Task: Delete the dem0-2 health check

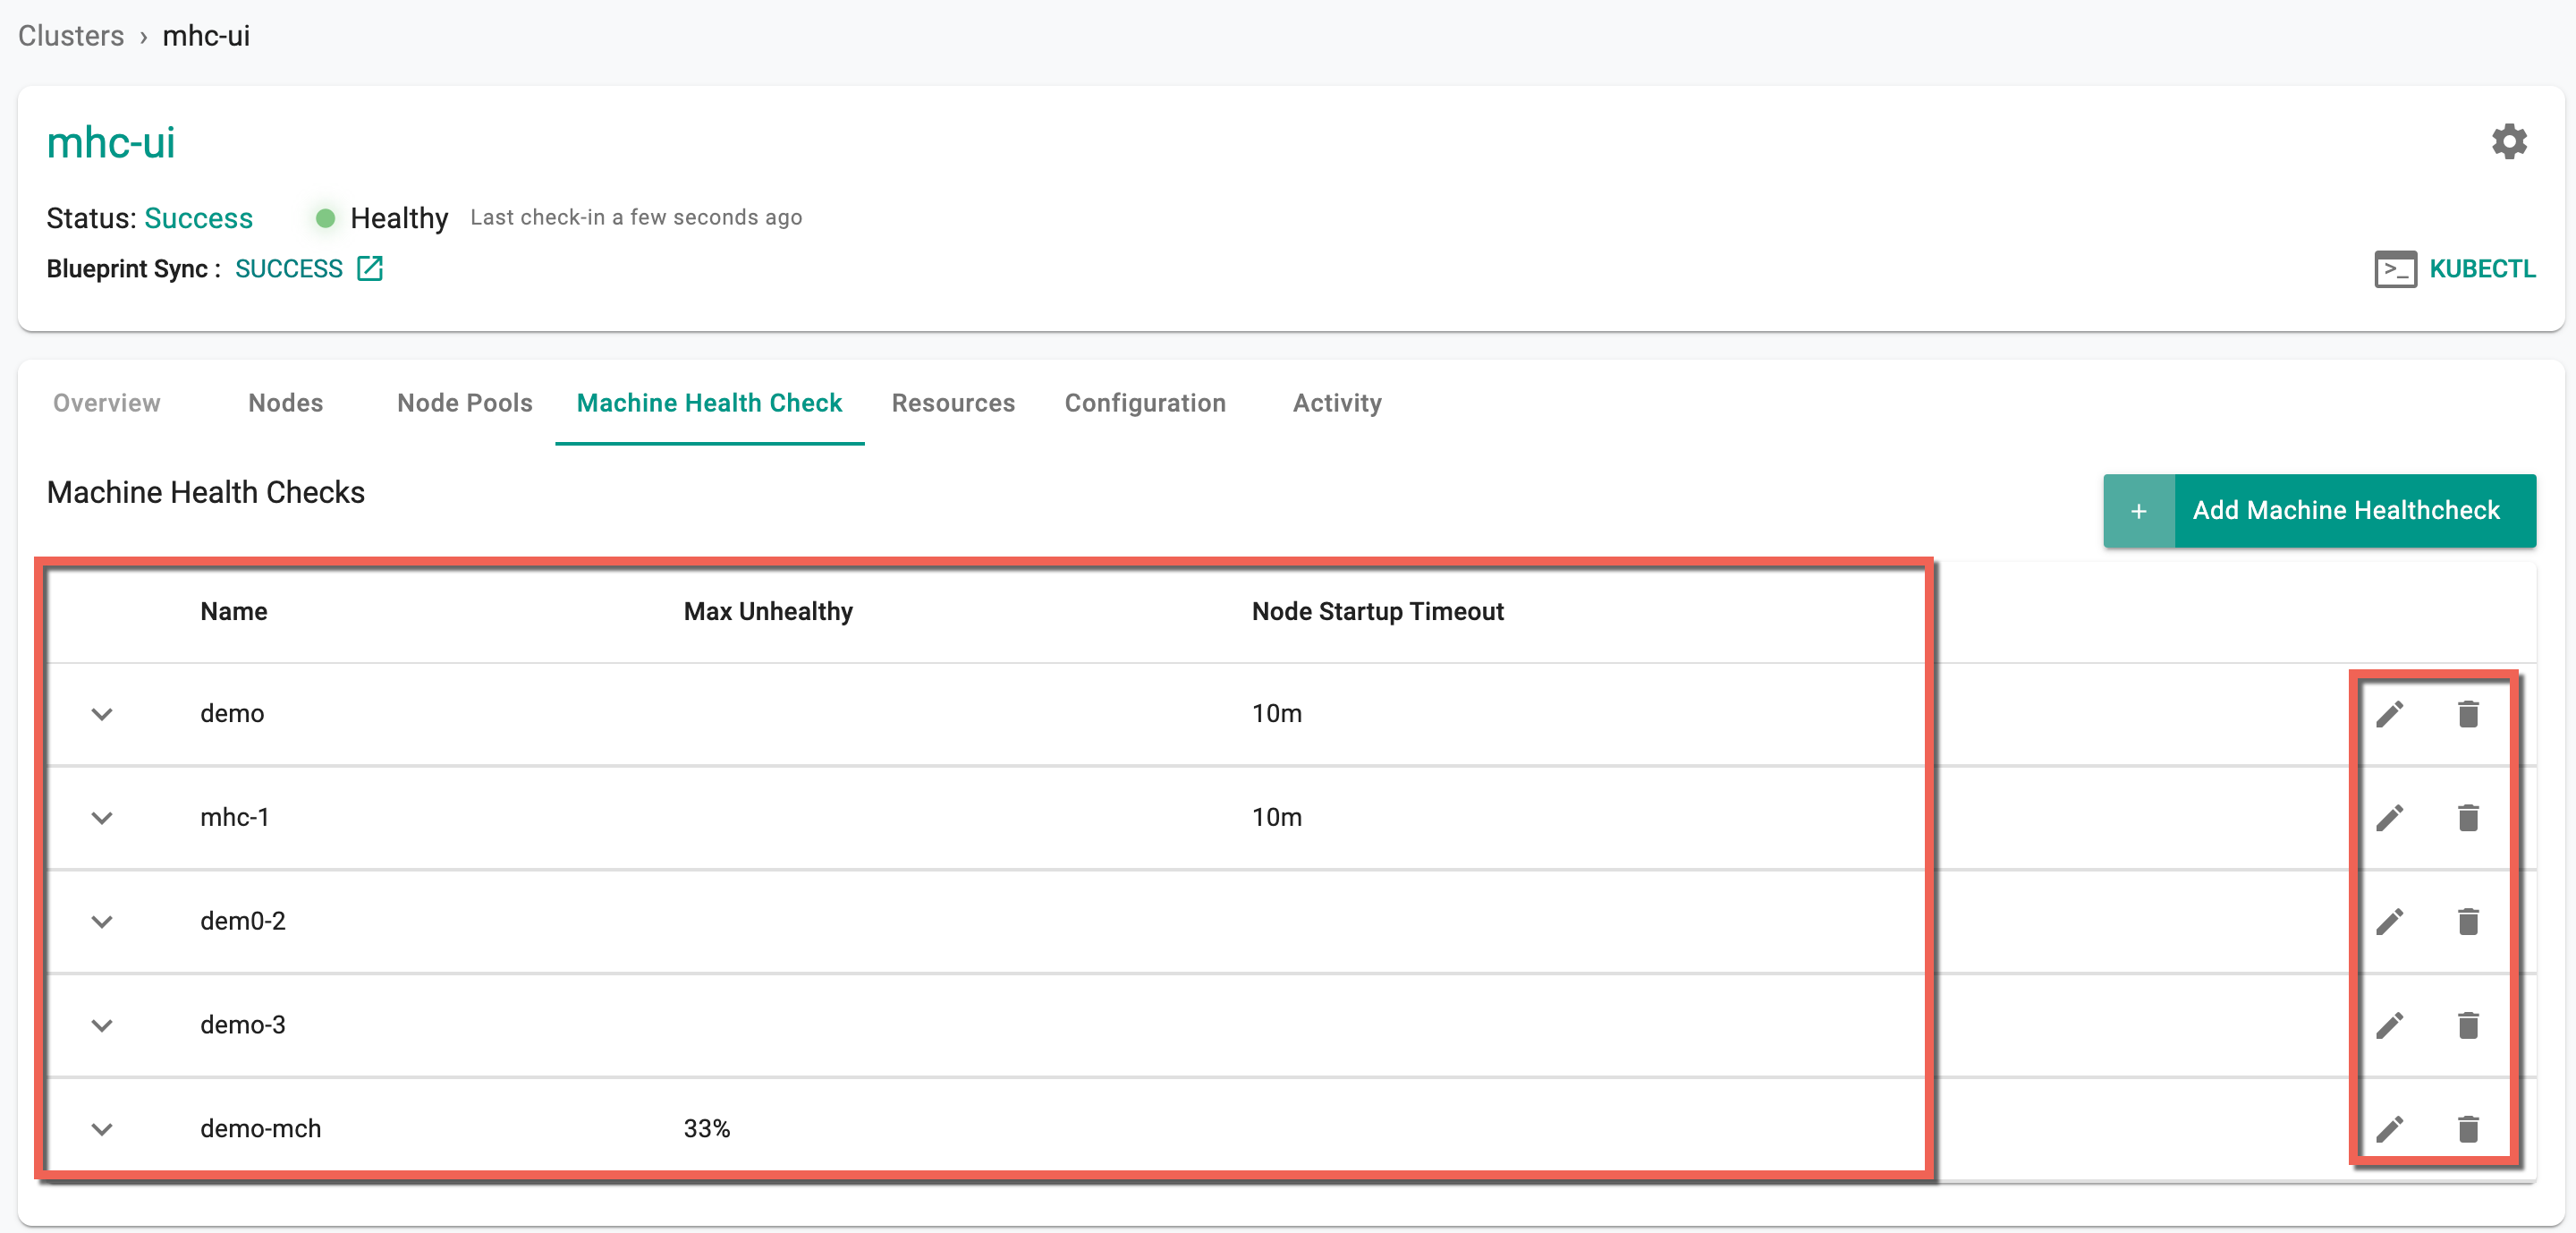Action: click(x=2468, y=922)
